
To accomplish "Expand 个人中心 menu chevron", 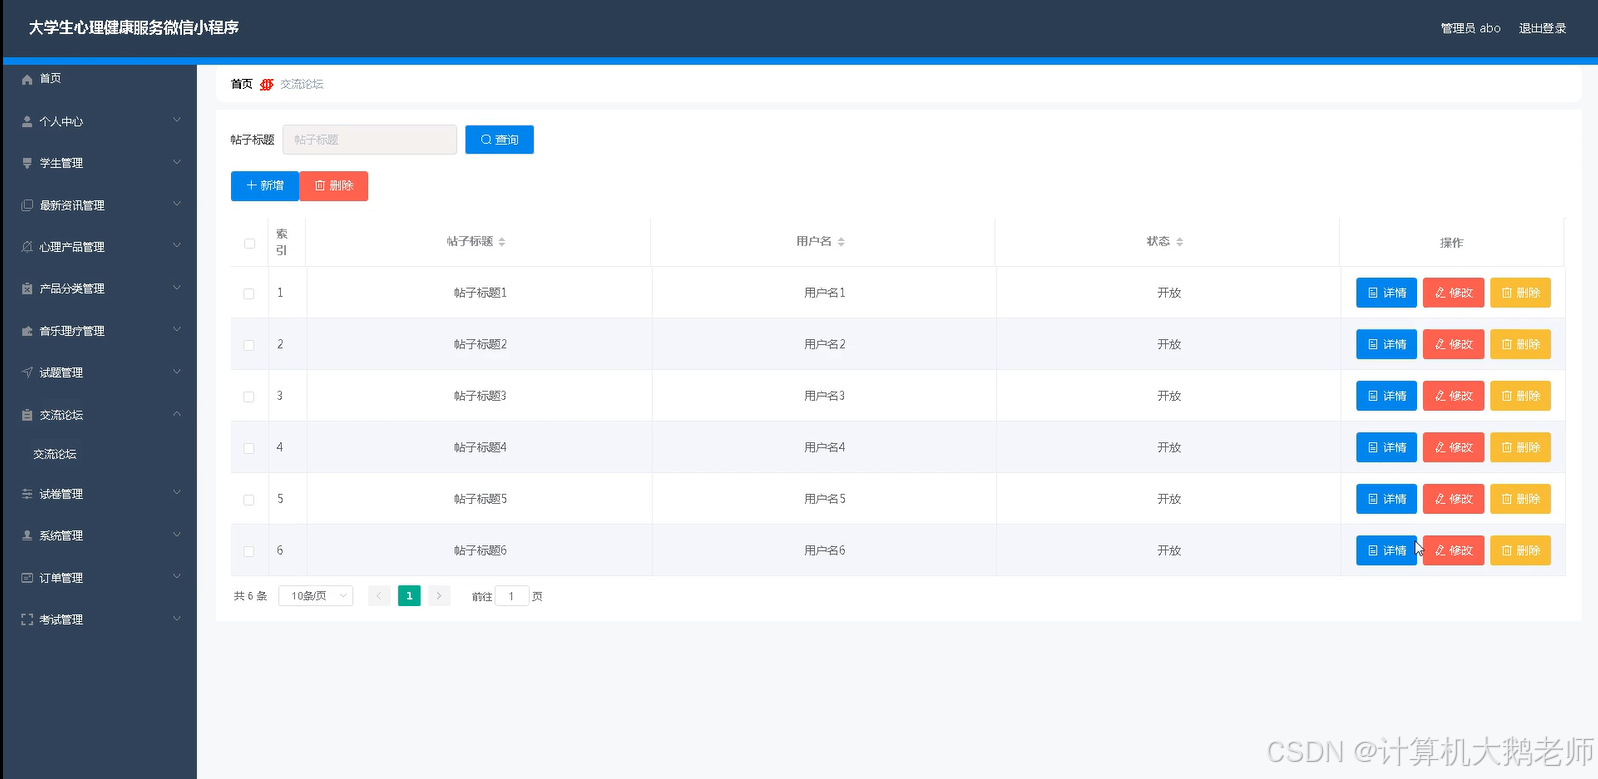I will coord(177,120).
